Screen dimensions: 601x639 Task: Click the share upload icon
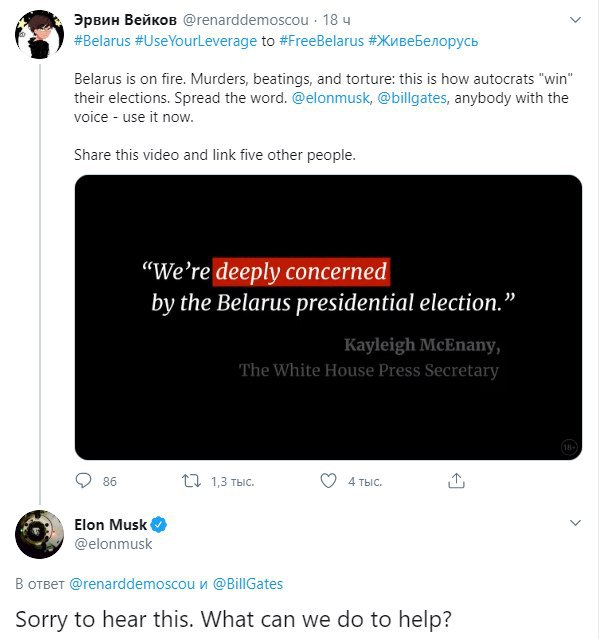(x=456, y=481)
